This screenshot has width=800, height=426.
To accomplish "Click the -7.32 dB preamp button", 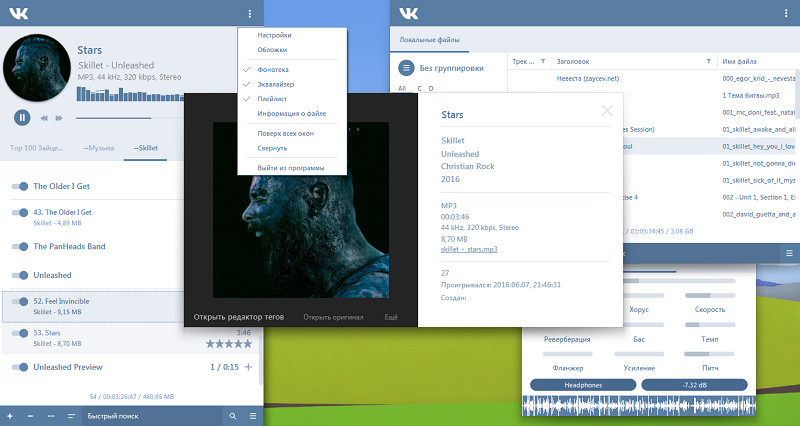I will 694,385.
